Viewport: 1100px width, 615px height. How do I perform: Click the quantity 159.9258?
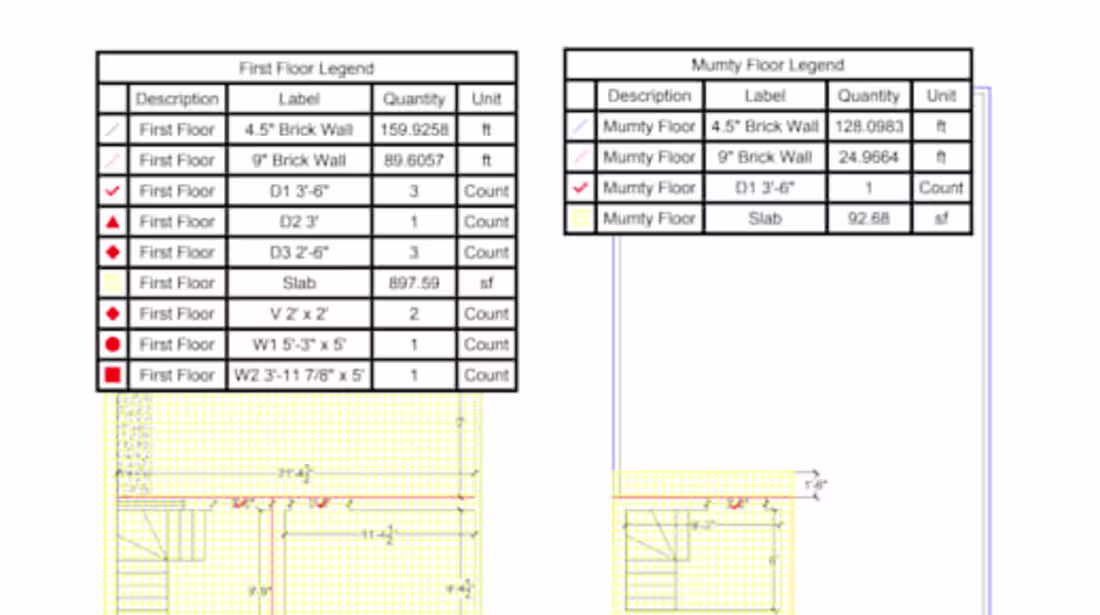414,130
